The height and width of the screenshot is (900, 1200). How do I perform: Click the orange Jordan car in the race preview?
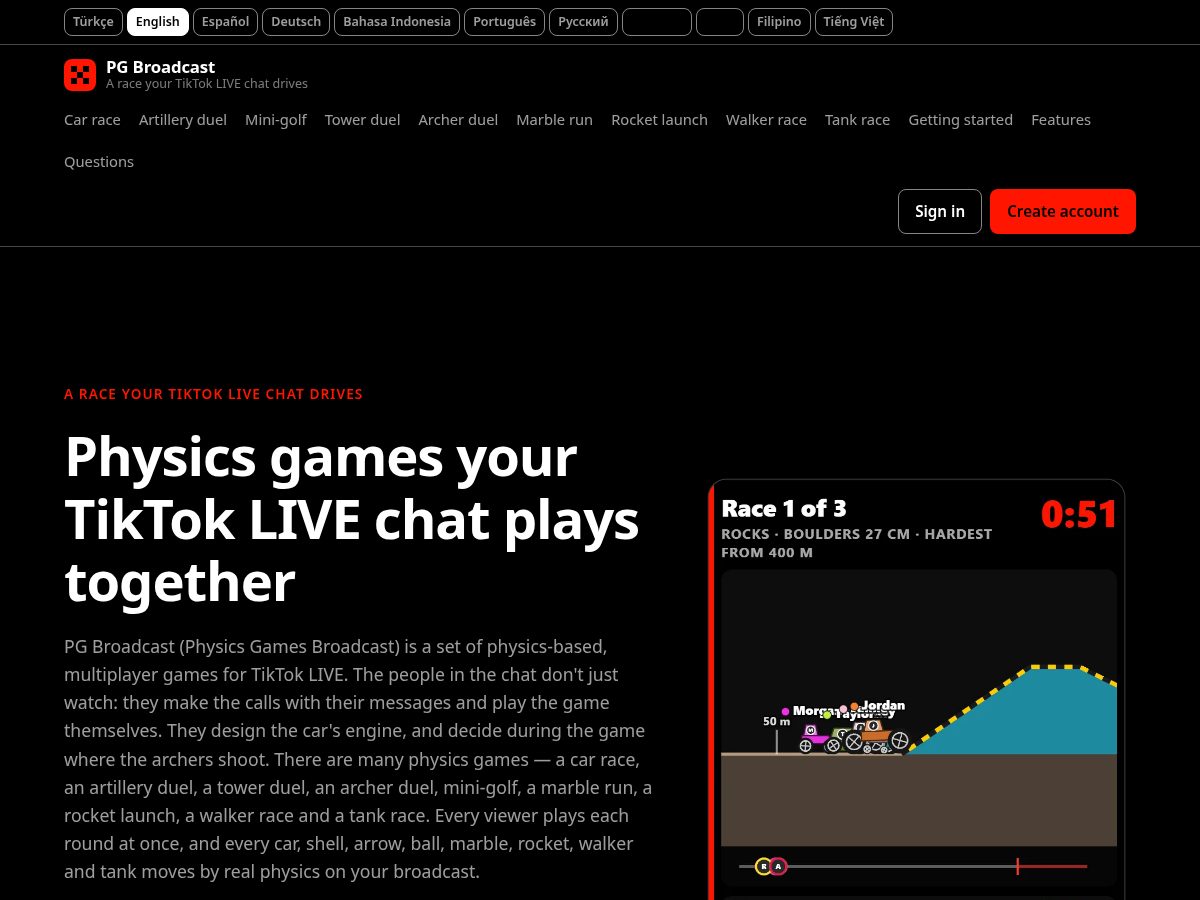[x=875, y=734]
